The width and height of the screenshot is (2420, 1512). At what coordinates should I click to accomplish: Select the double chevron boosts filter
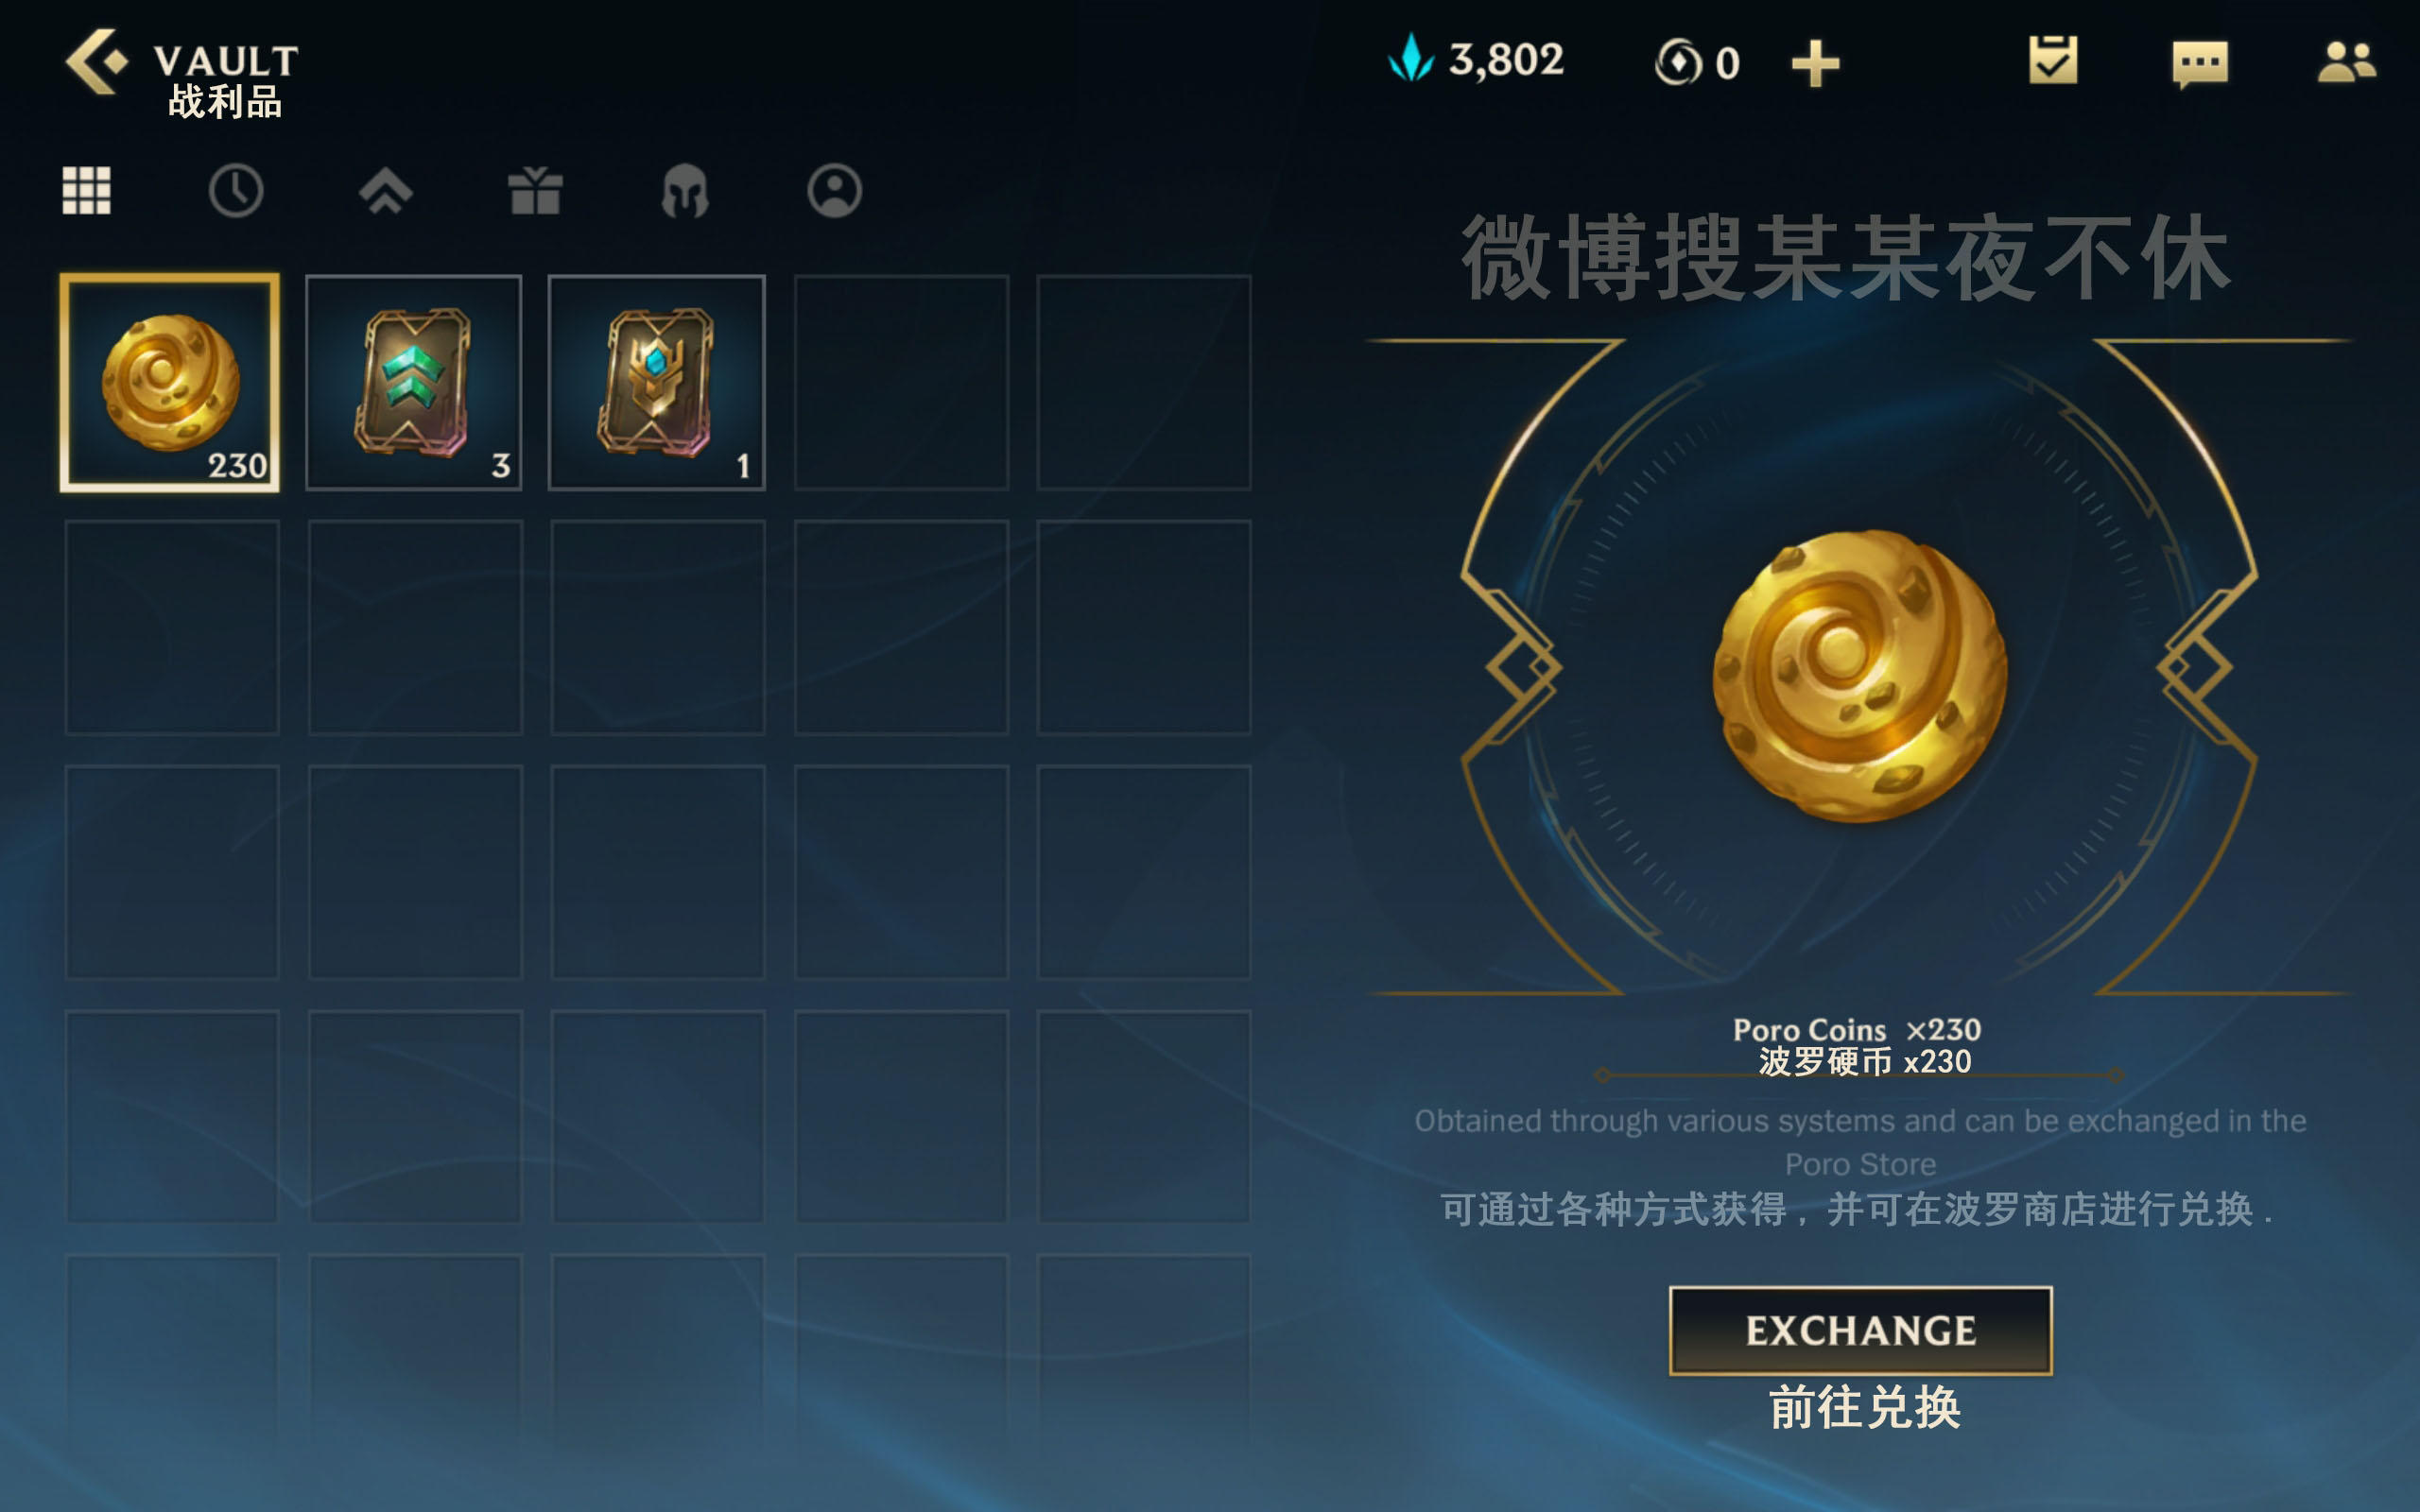pos(386,190)
